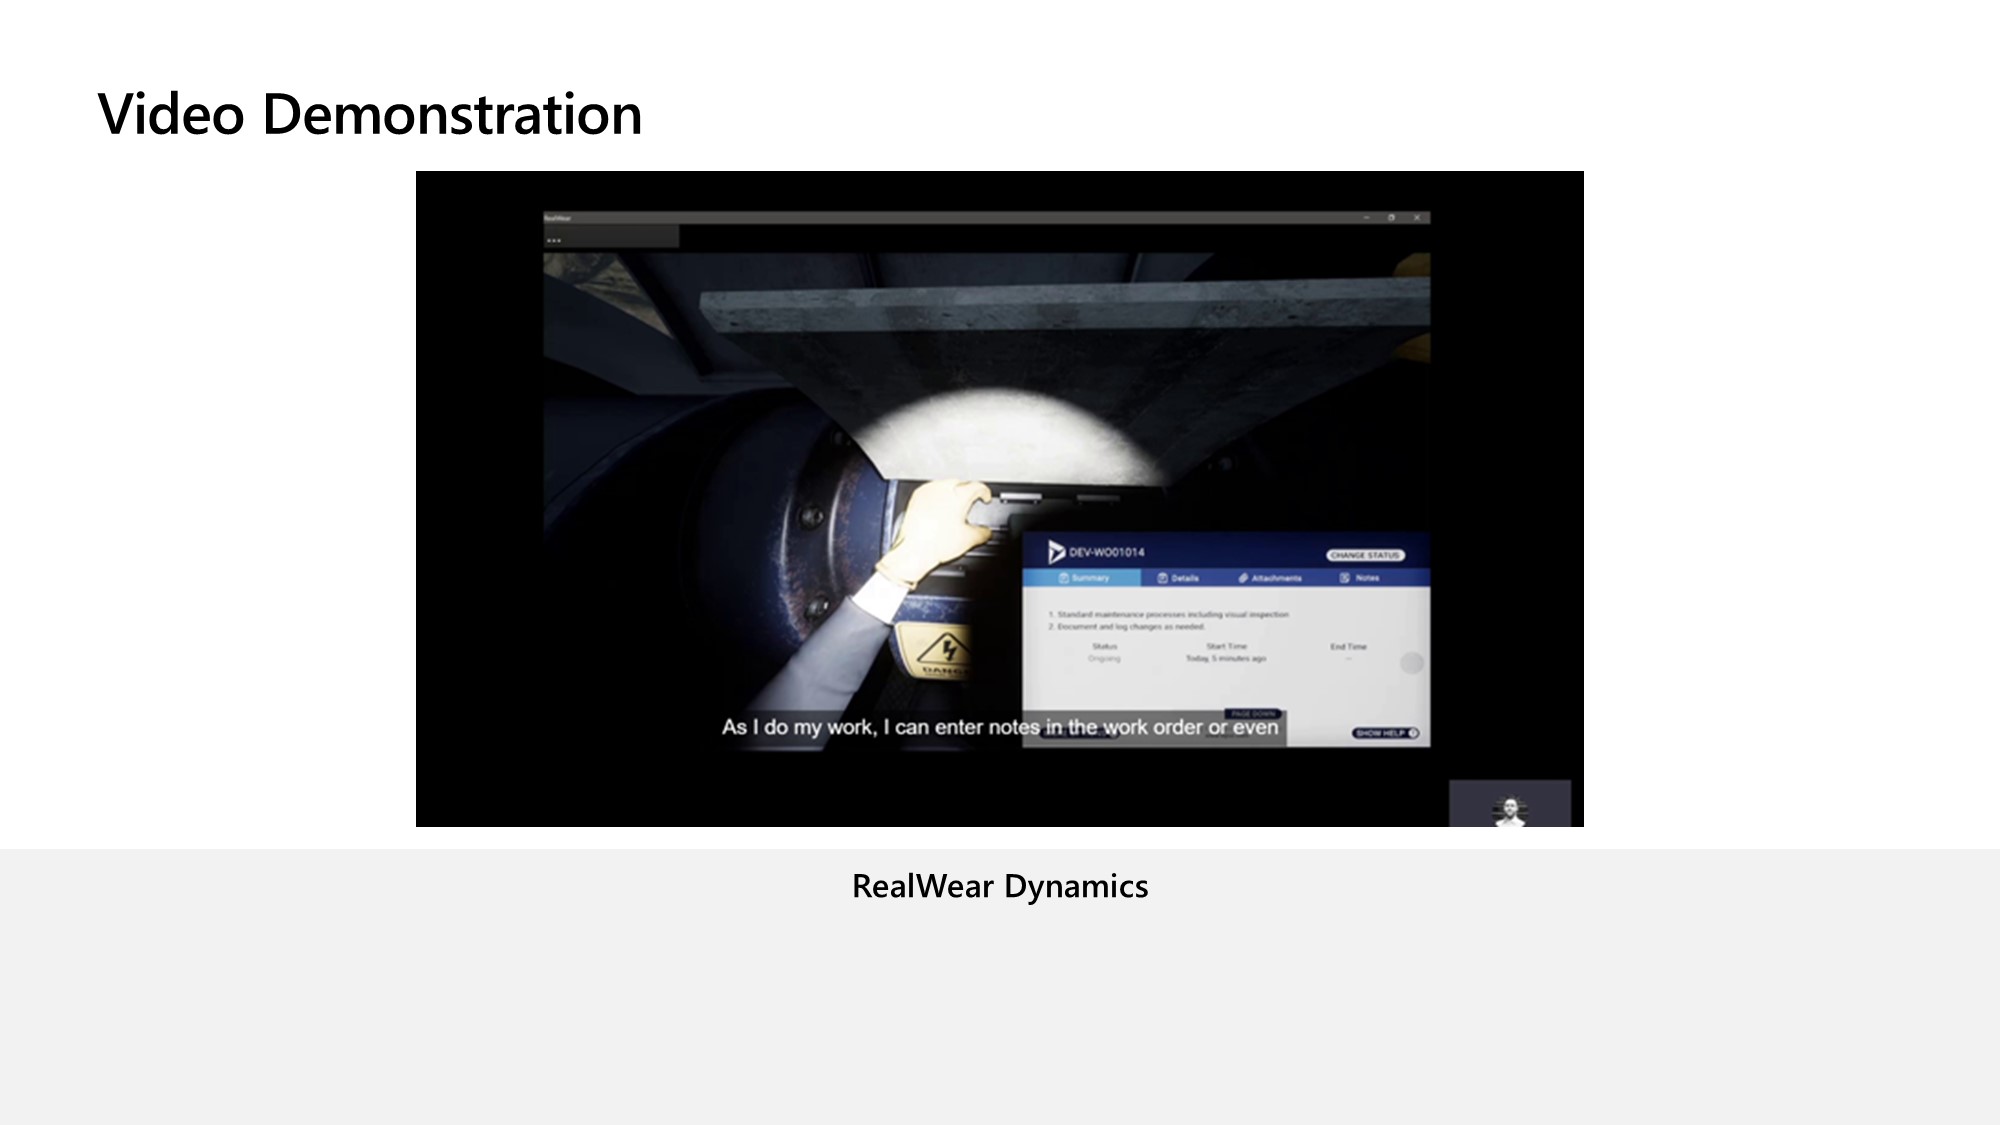This screenshot has height=1125, width=2000.
Task: Switch to the Summary tab
Action: 1084,578
